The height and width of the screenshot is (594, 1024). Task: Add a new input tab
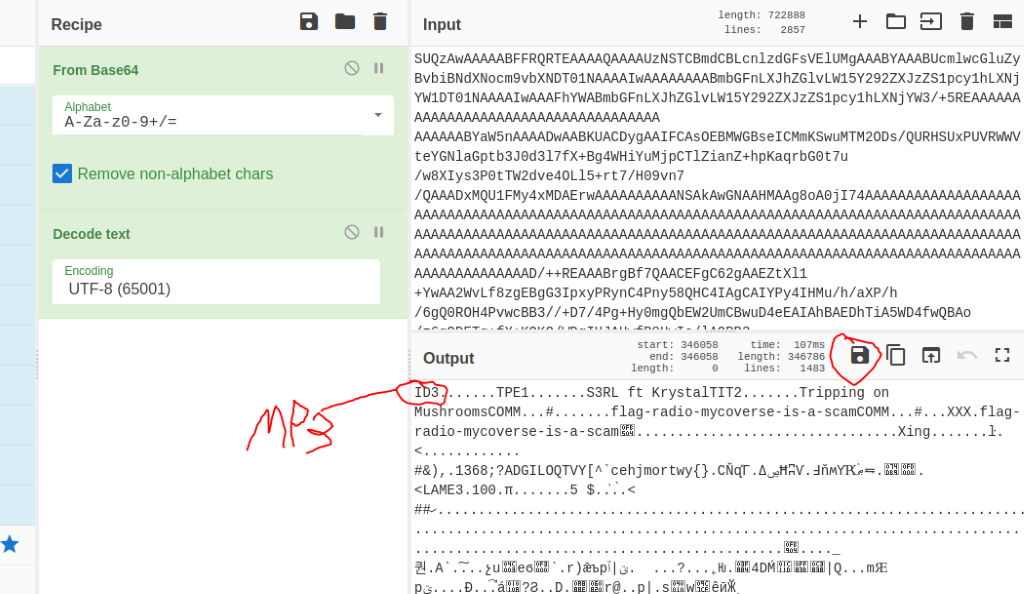coord(860,22)
